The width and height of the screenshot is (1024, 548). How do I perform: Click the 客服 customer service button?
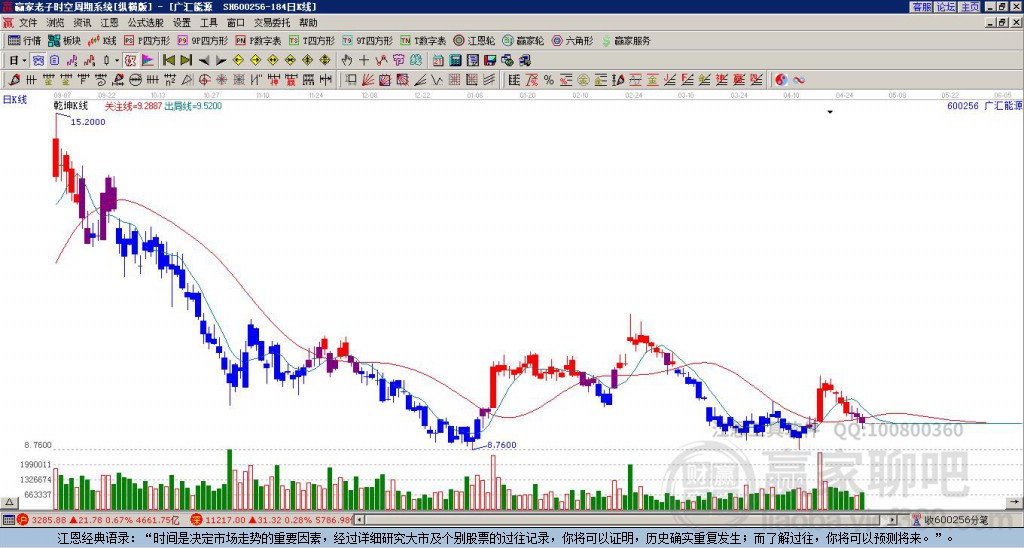922,7
